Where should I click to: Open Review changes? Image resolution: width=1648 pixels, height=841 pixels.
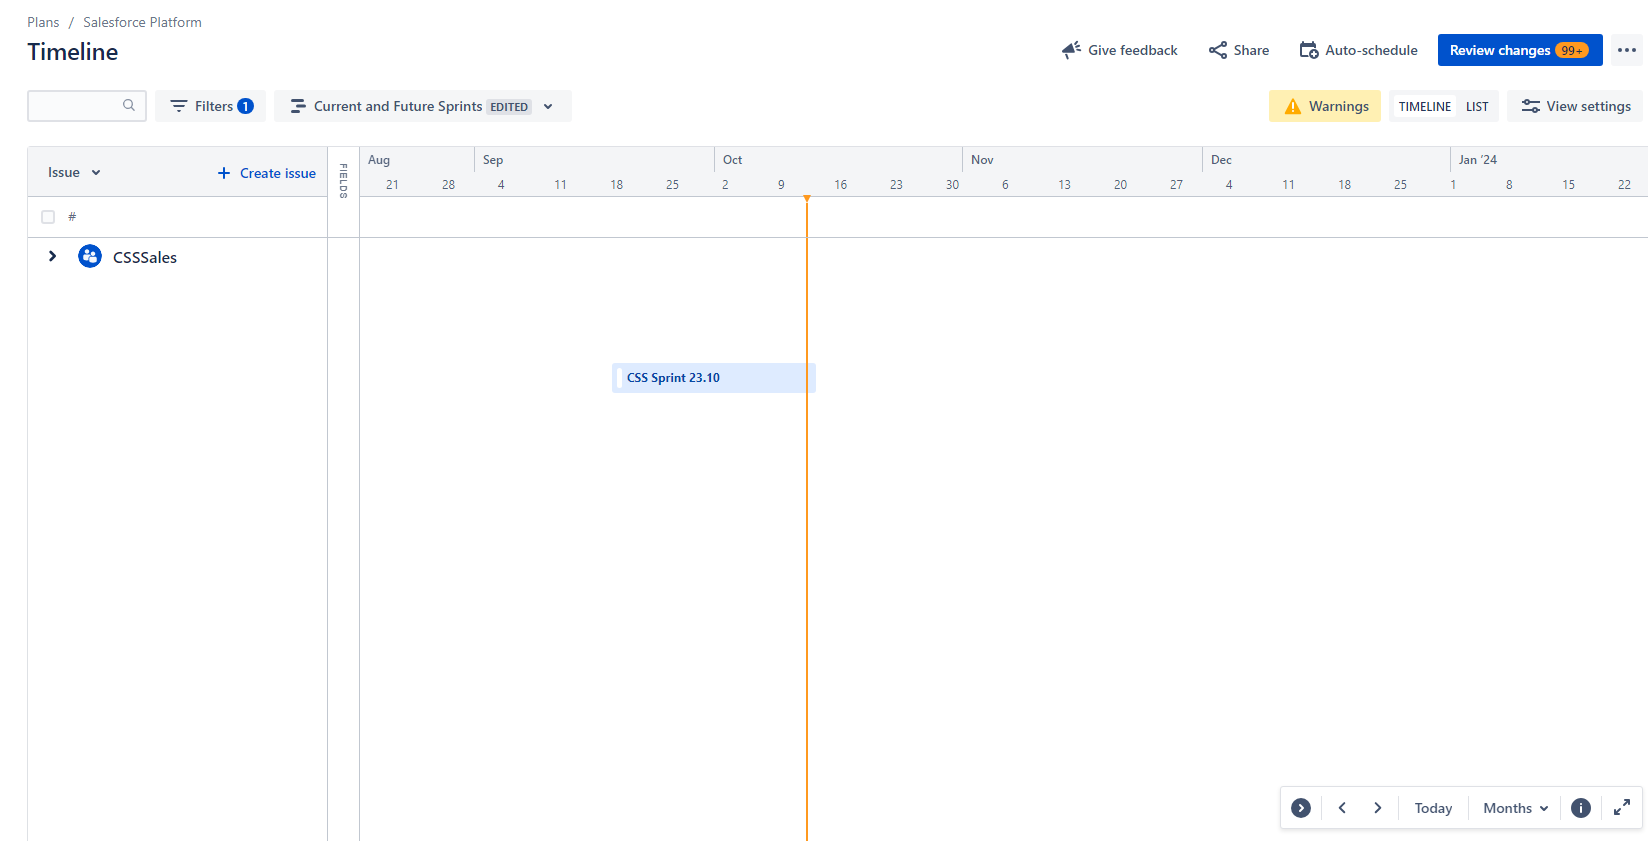pos(1520,50)
